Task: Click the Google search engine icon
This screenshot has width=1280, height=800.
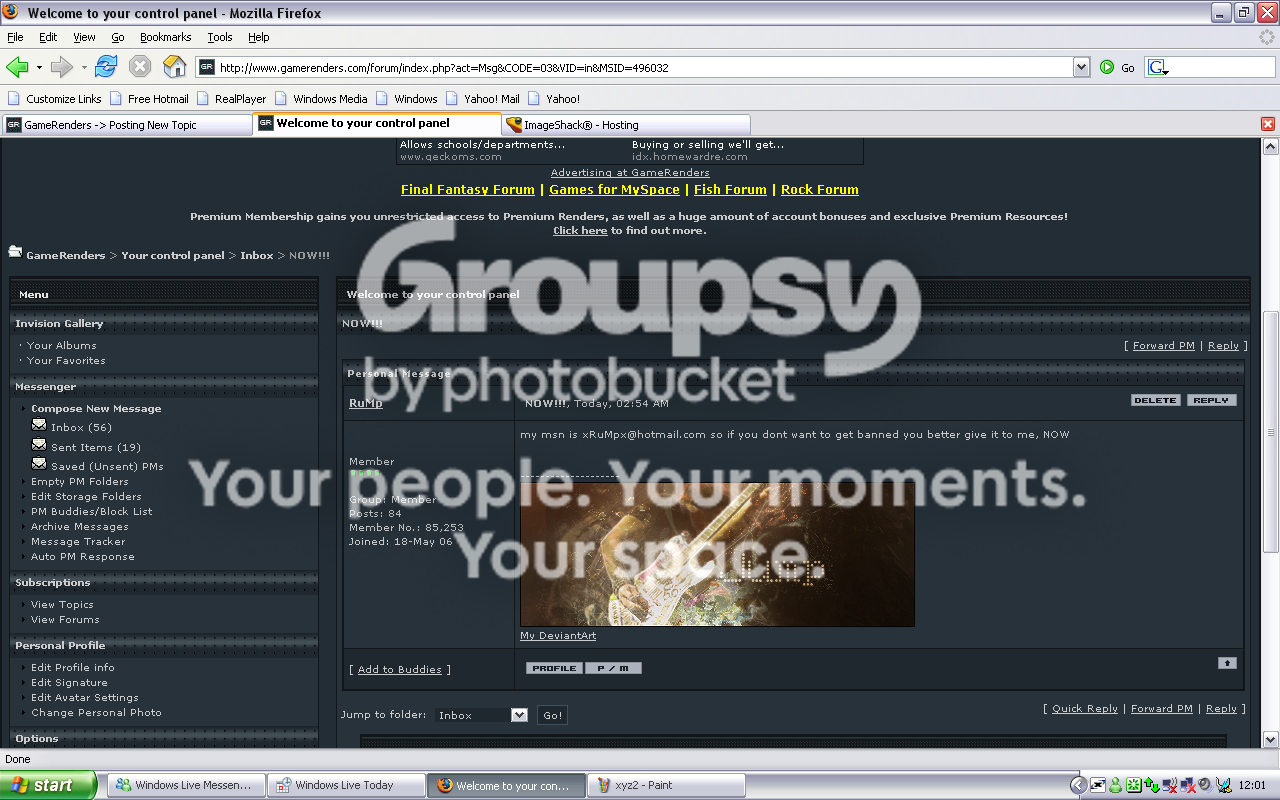Action: tap(1157, 67)
